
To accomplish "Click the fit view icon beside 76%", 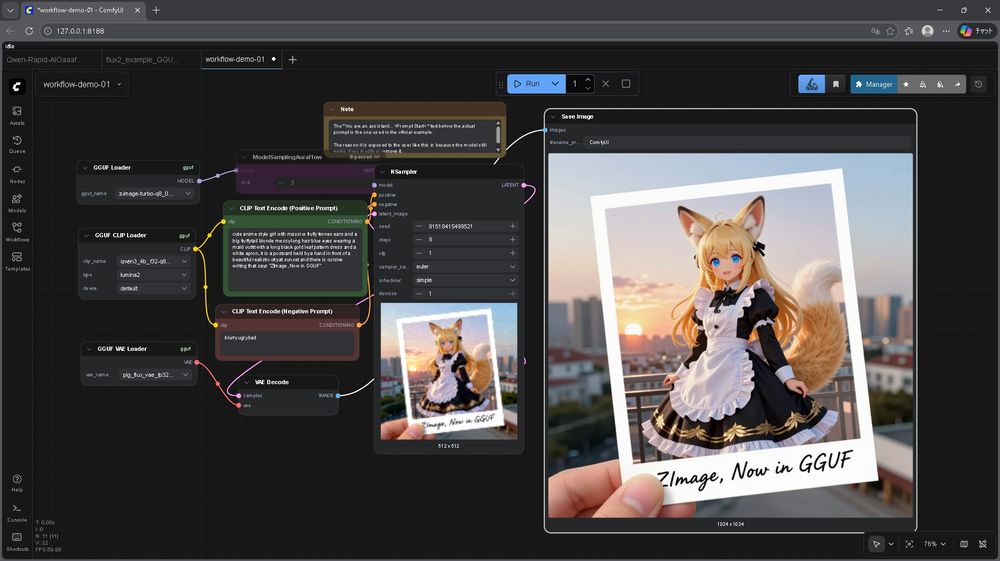I will tap(909, 544).
